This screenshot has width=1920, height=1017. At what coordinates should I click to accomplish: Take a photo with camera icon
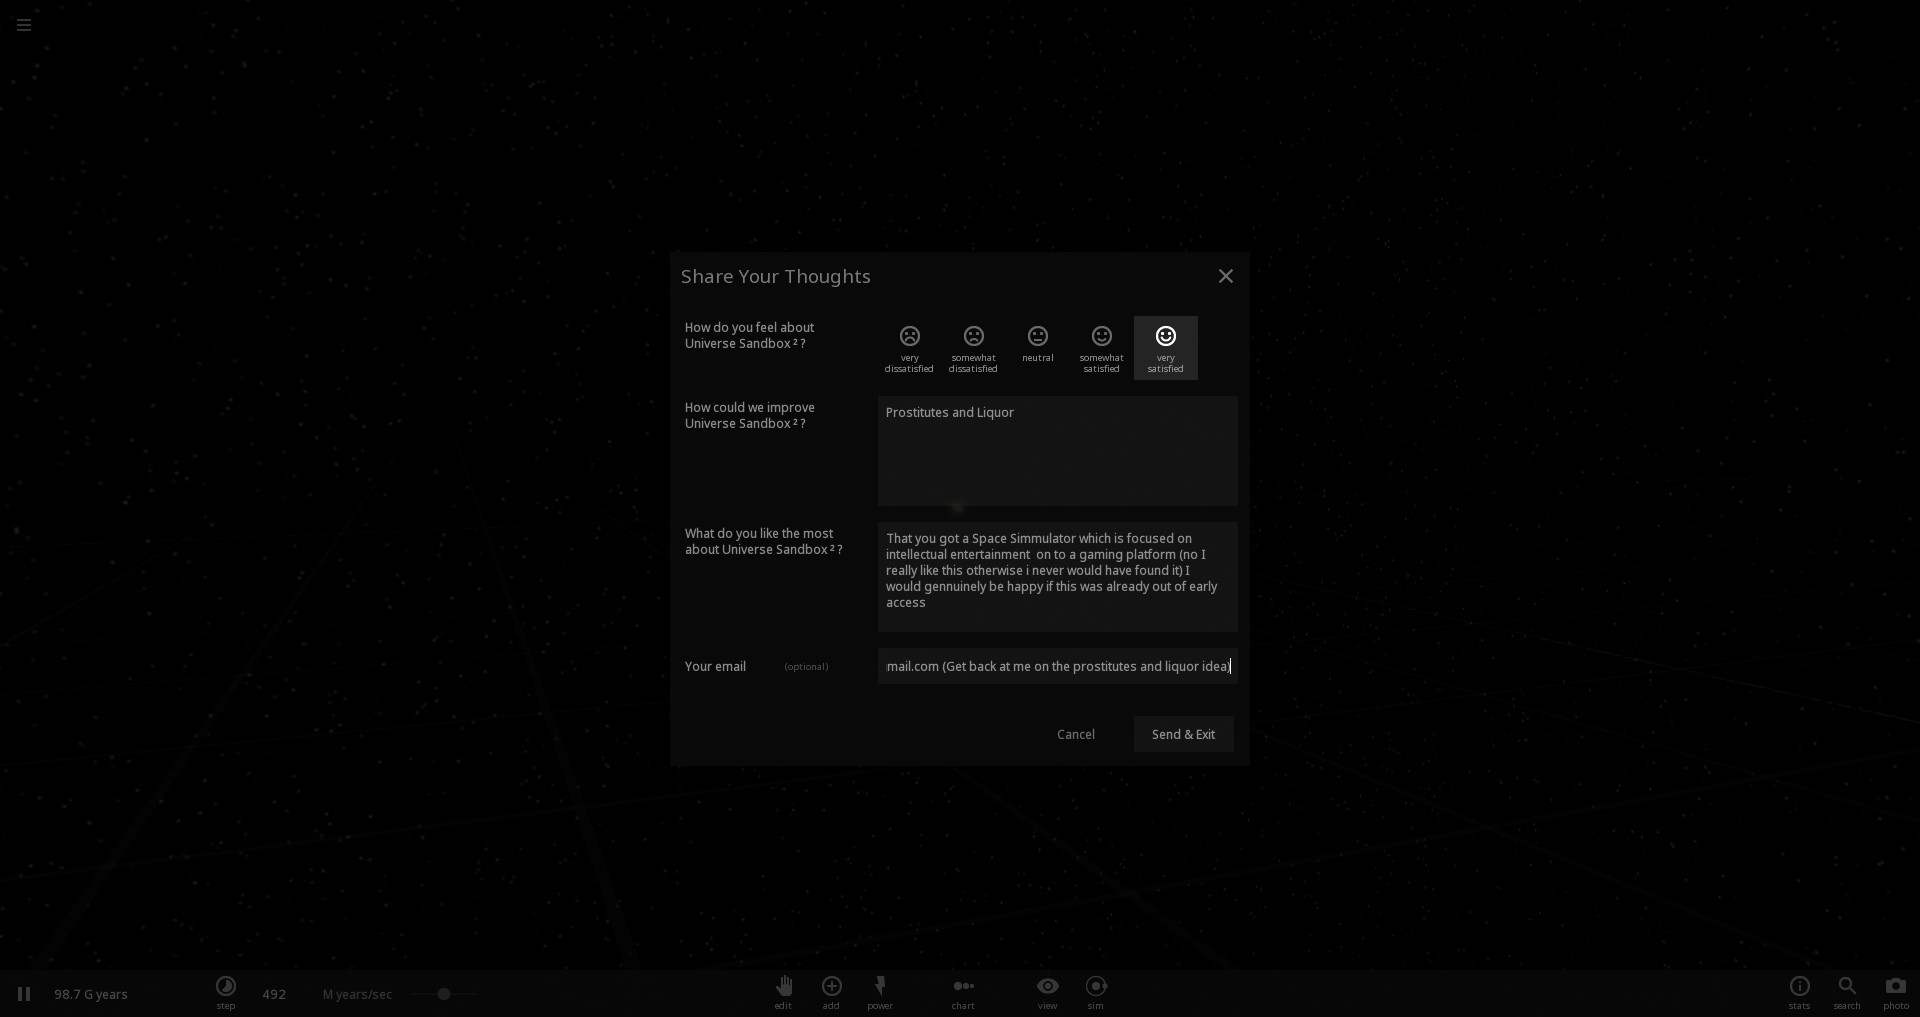tap(1896, 992)
